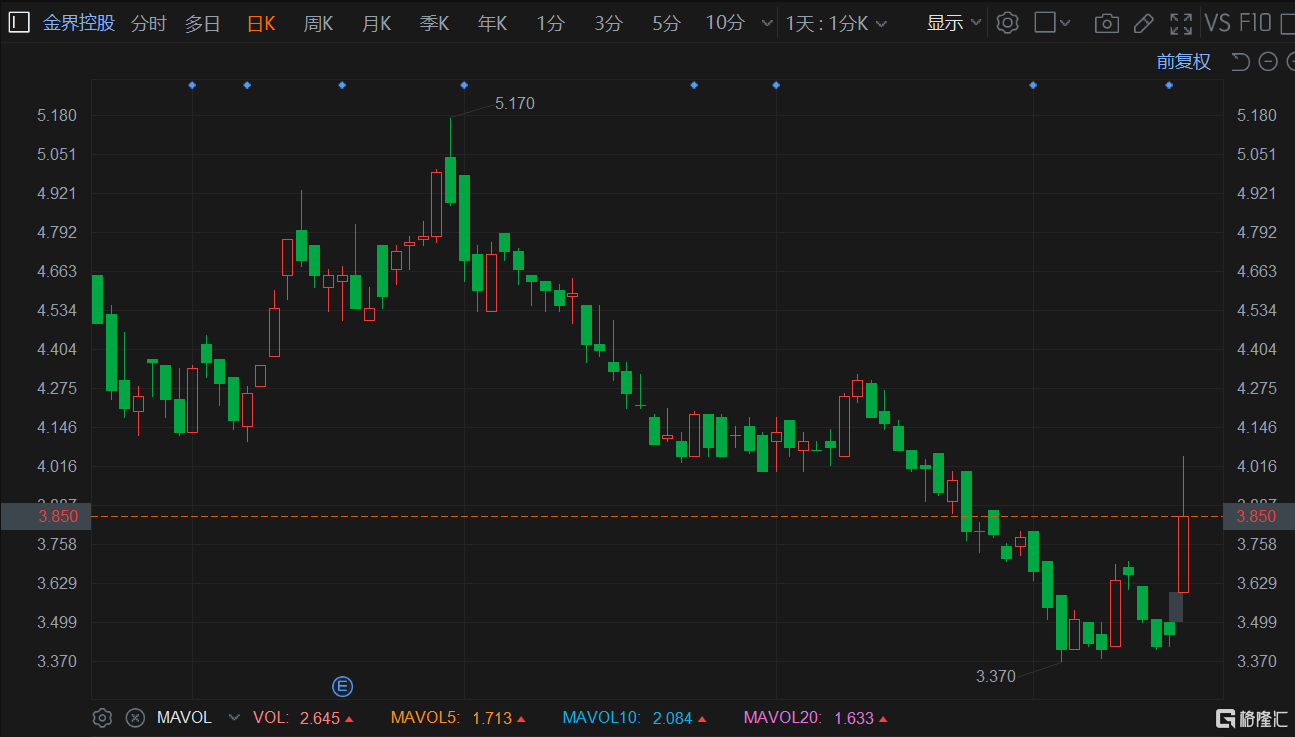
Task: Zoom out chart with minus circle
Action: tap(1268, 62)
